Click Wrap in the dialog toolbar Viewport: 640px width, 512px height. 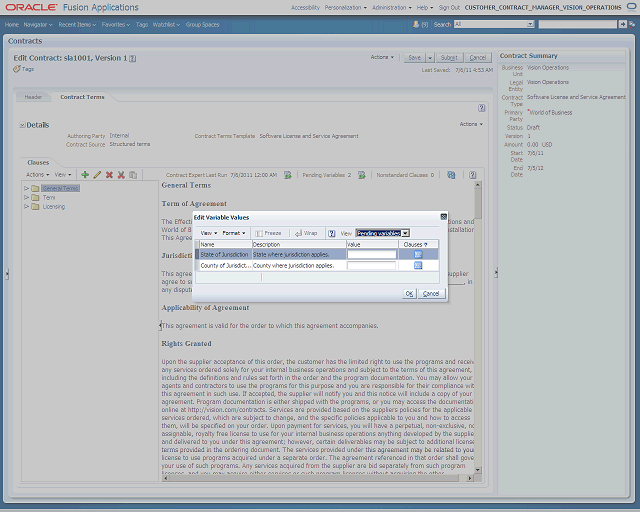[x=306, y=233]
